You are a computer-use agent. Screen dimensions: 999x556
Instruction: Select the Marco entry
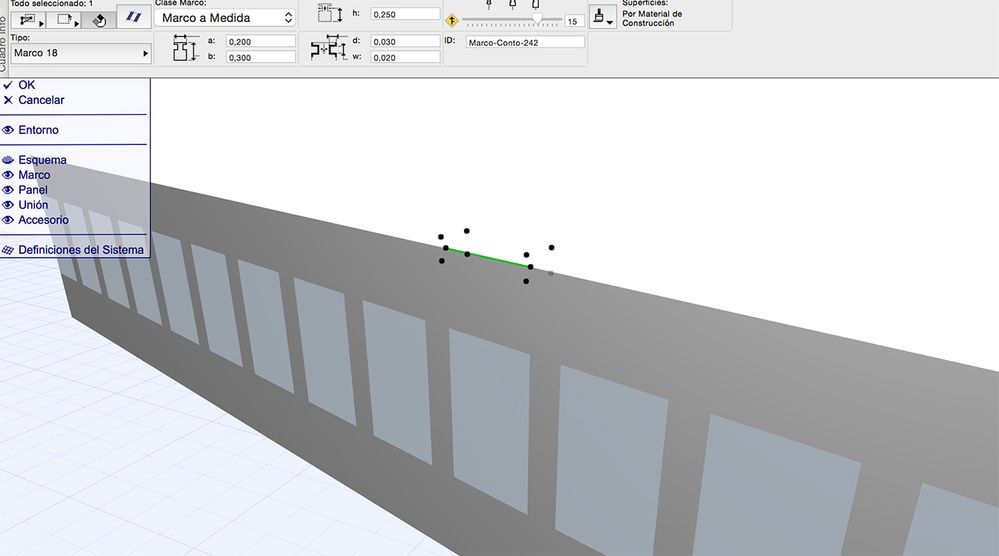tap(34, 175)
